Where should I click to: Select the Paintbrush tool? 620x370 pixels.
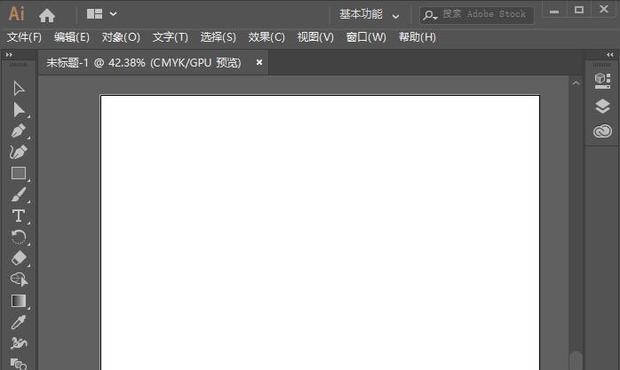point(18,194)
